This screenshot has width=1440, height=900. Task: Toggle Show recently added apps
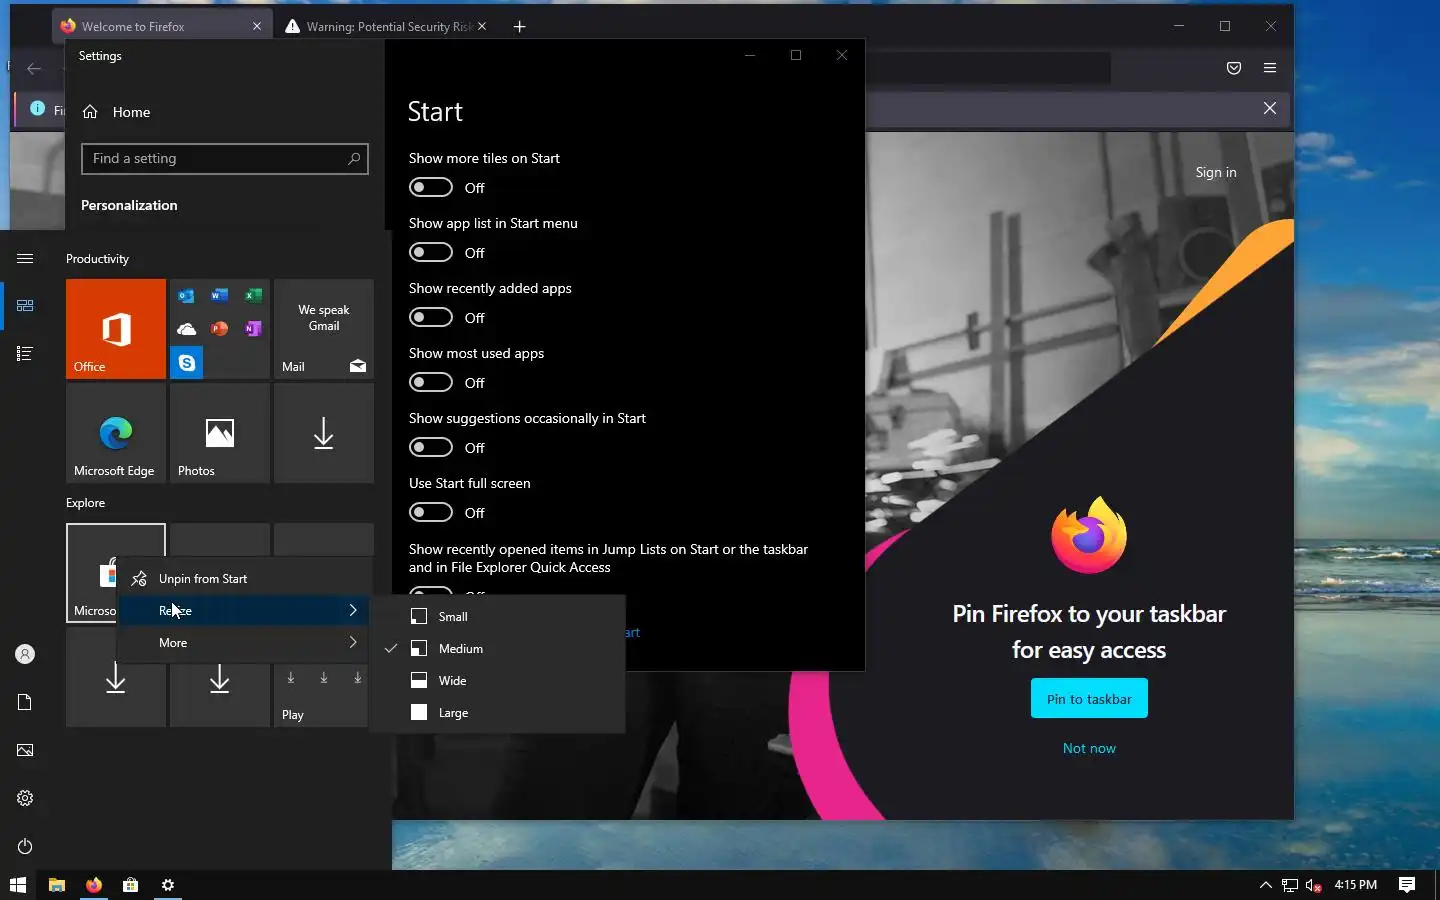(x=431, y=317)
